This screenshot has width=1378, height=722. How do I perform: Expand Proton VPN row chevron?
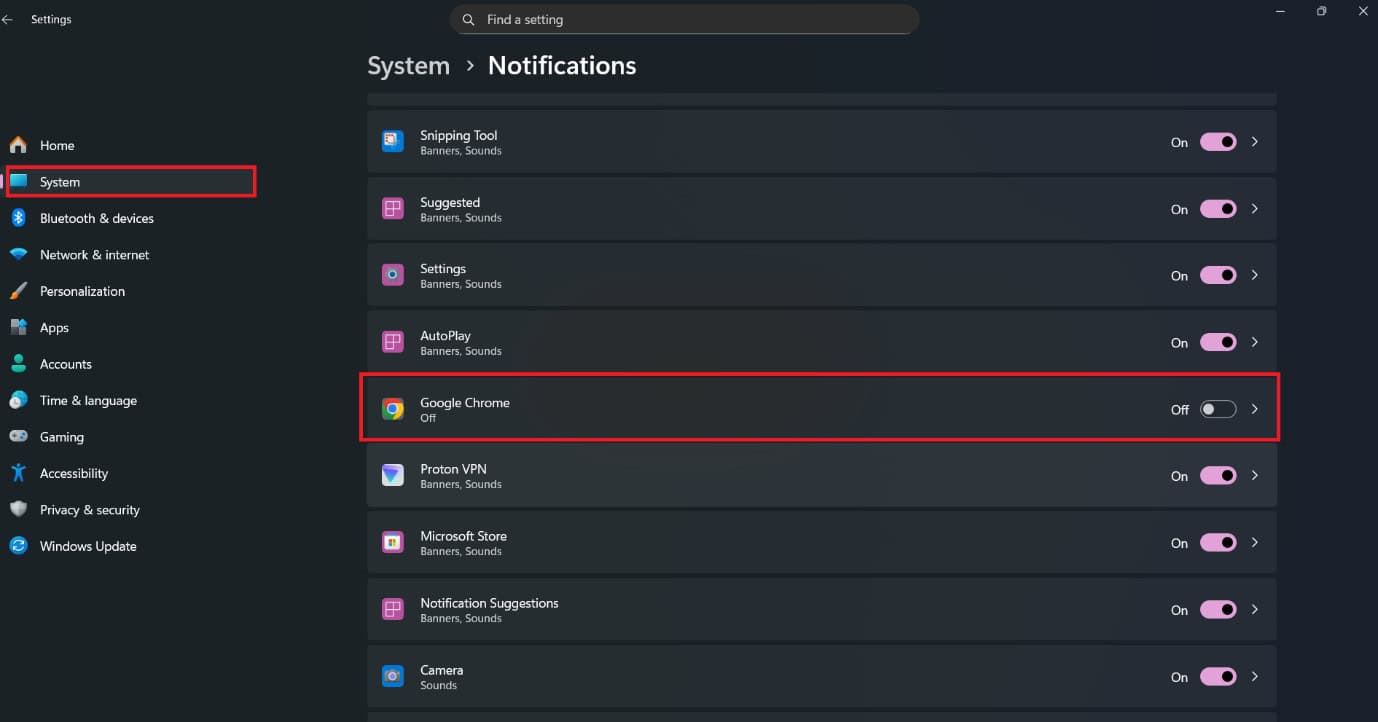click(x=1255, y=476)
